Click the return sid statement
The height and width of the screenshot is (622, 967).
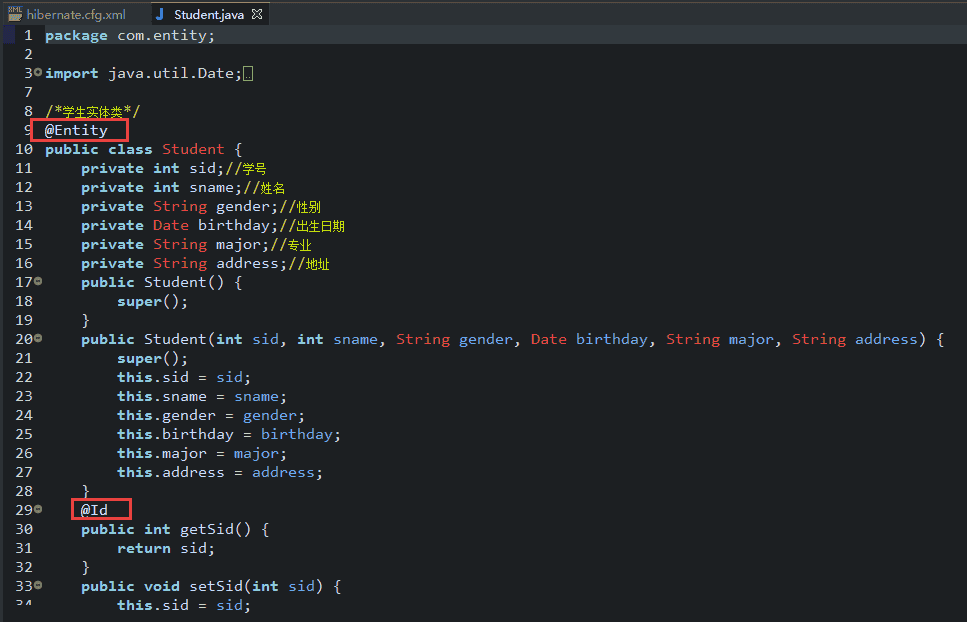(165, 548)
